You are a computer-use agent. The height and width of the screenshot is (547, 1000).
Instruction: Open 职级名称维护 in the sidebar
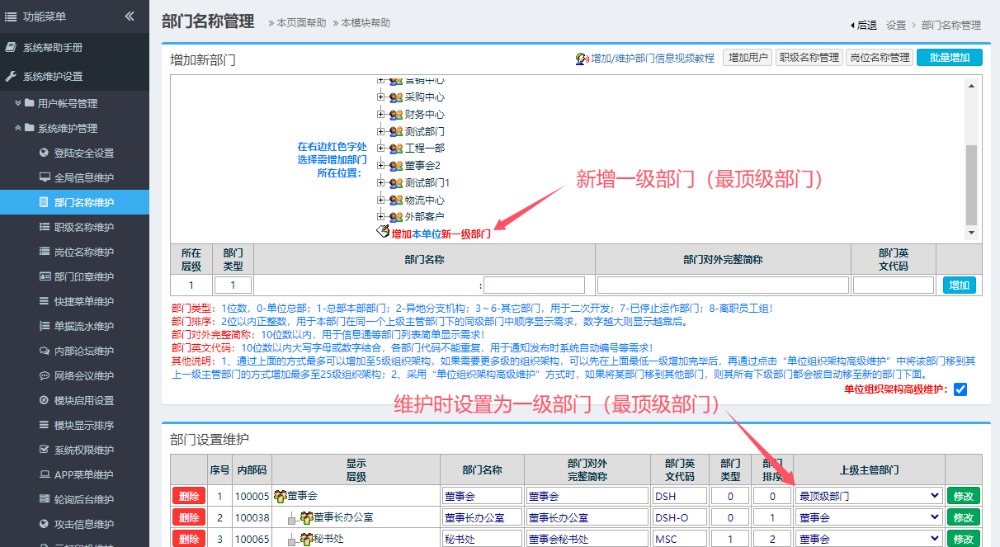(83, 227)
